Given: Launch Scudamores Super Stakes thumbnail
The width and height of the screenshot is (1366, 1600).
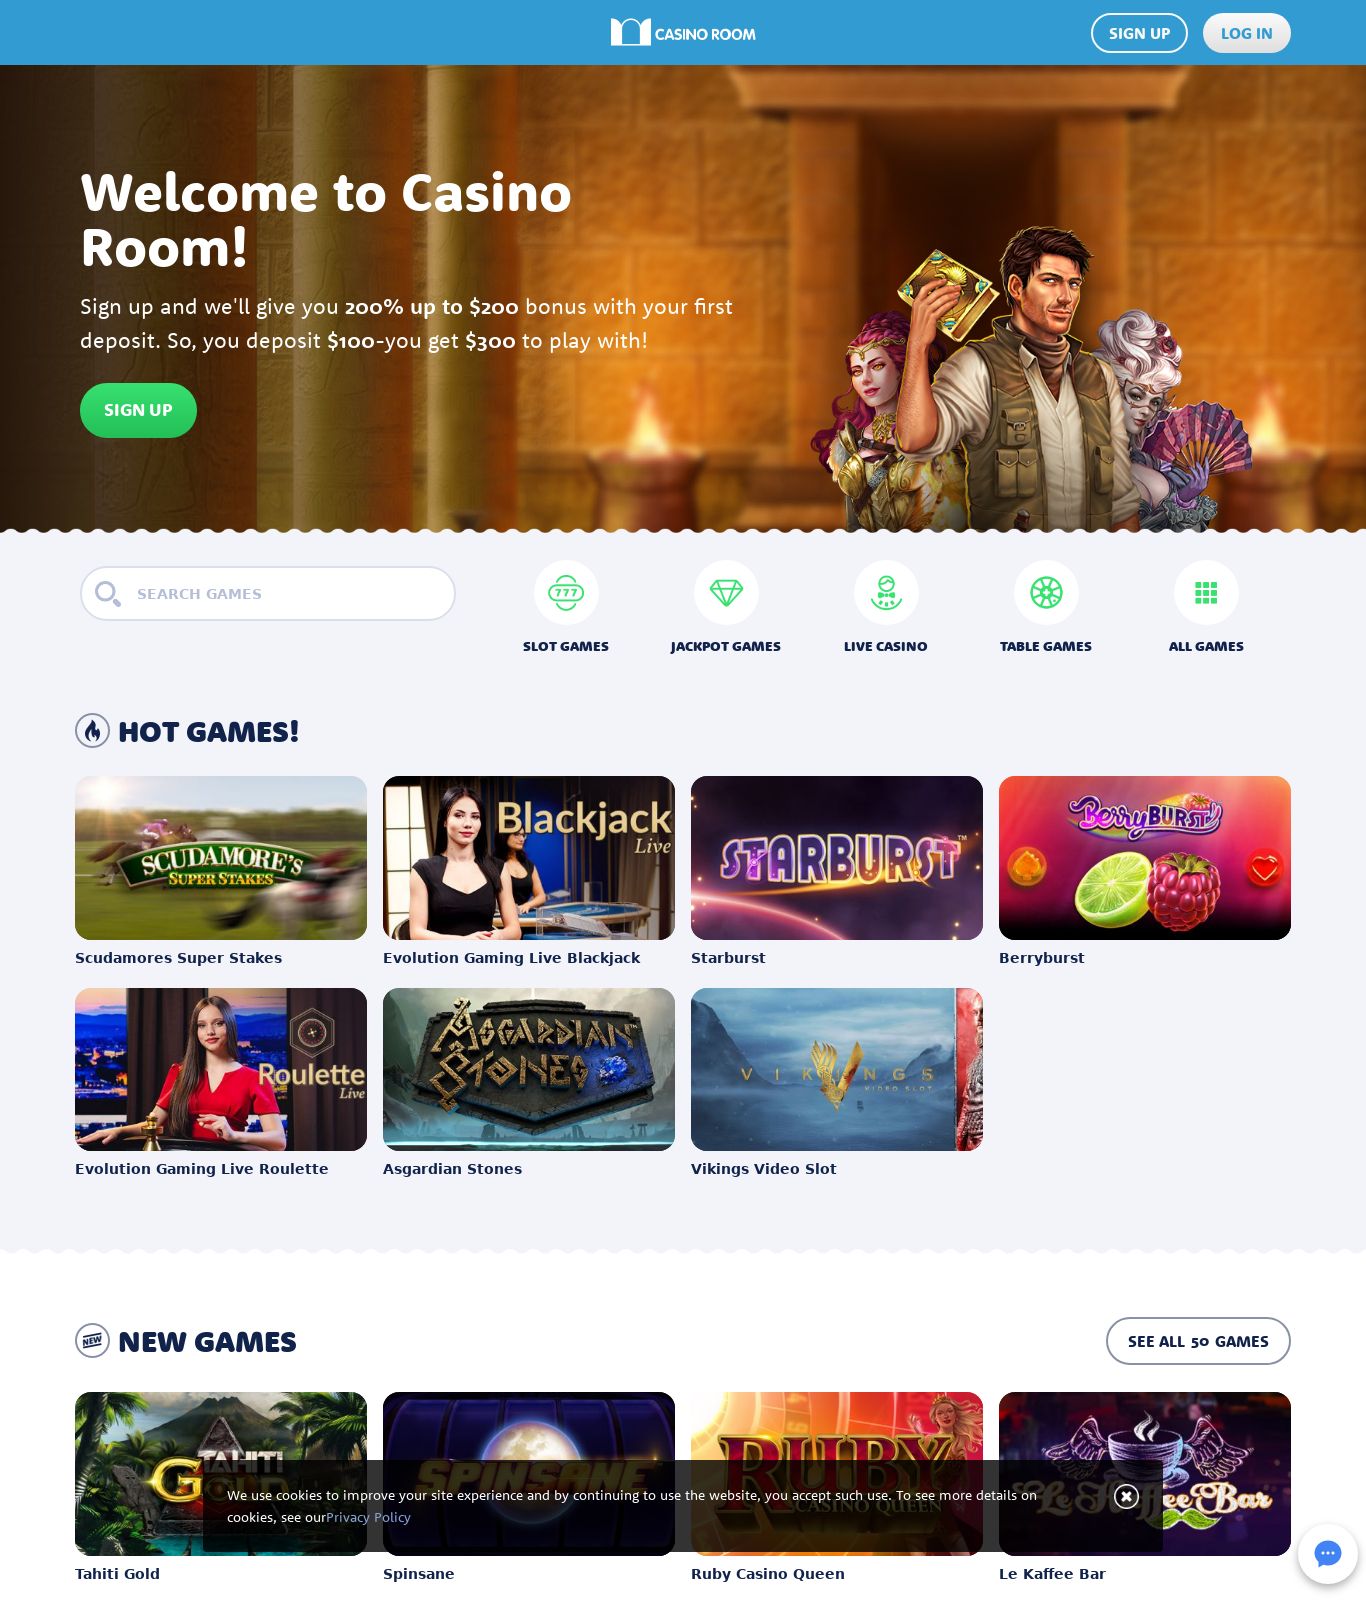Looking at the screenshot, I should [x=221, y=858].
